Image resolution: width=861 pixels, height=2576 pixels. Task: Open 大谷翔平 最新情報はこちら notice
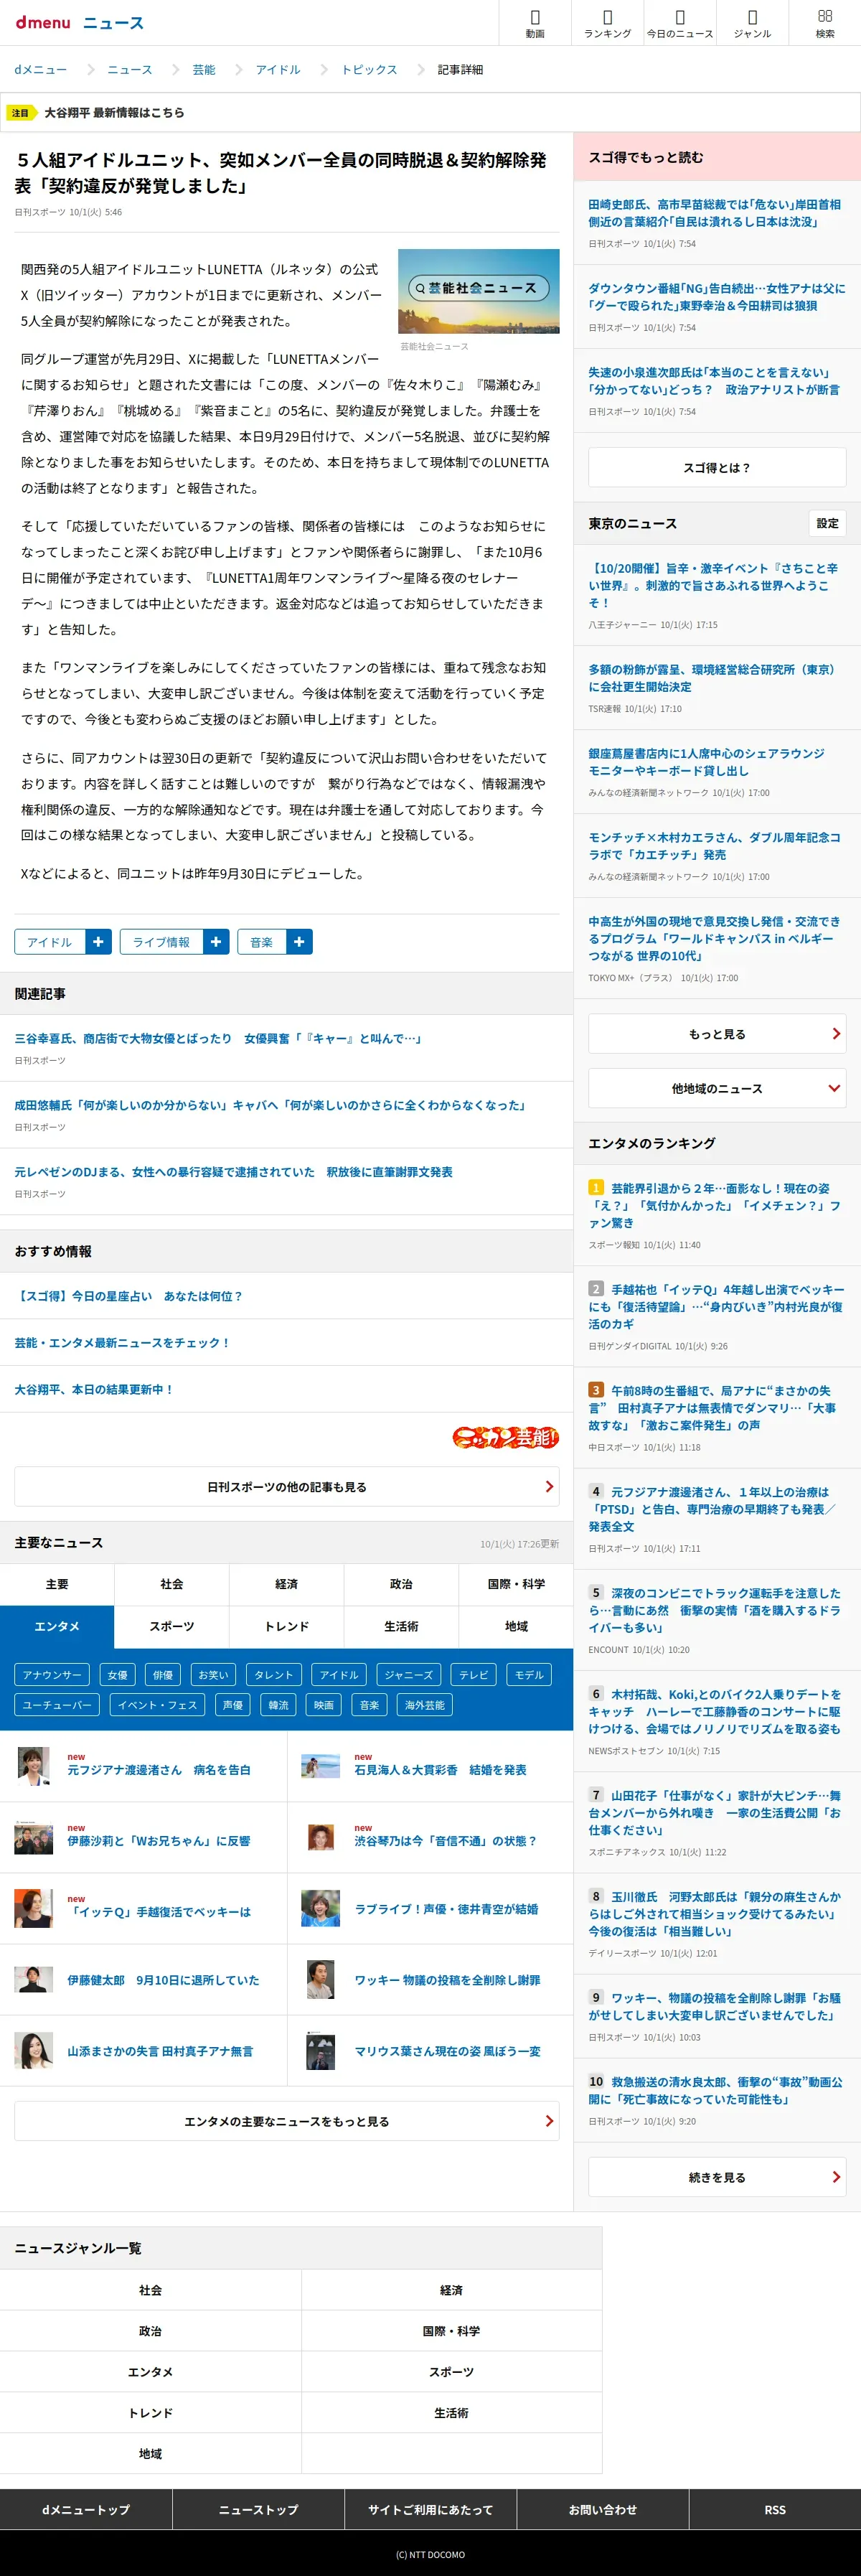click(114, 113)
